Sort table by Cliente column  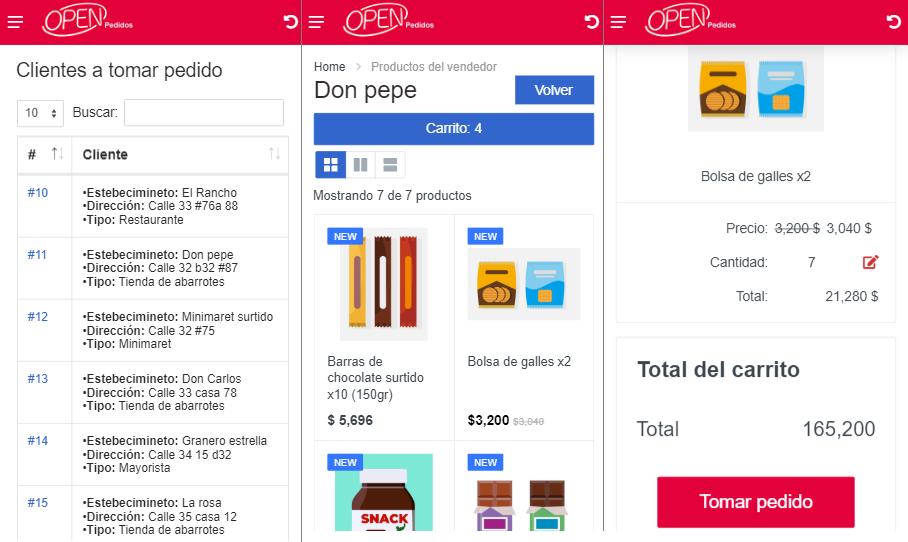coord(274,154)
